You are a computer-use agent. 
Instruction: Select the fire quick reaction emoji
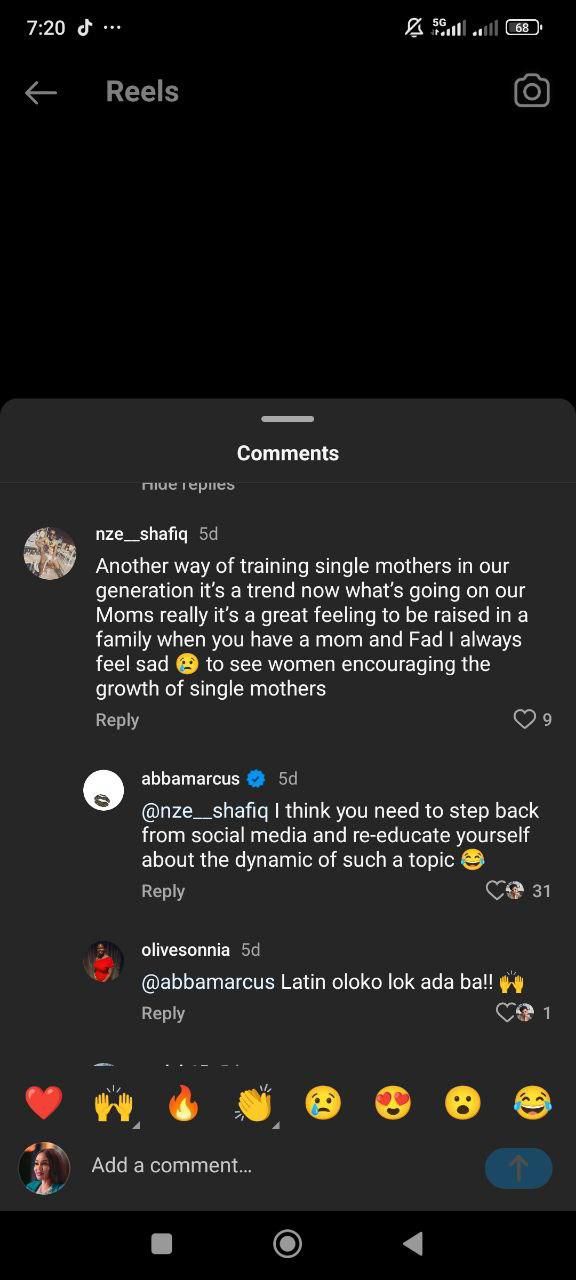pos(183,1102)
